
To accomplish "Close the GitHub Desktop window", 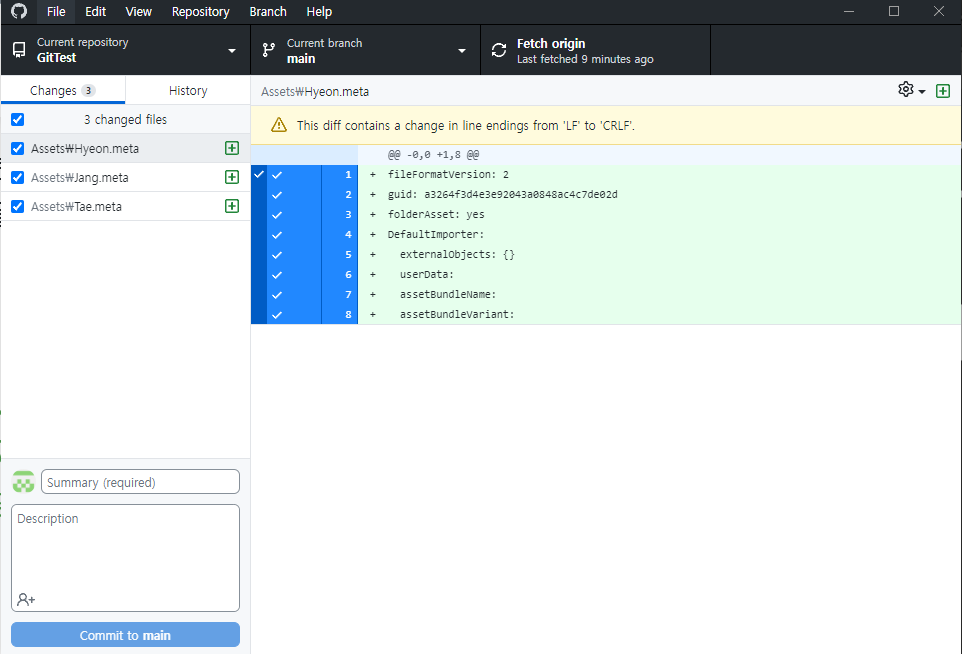I will (x=939, y=12).
